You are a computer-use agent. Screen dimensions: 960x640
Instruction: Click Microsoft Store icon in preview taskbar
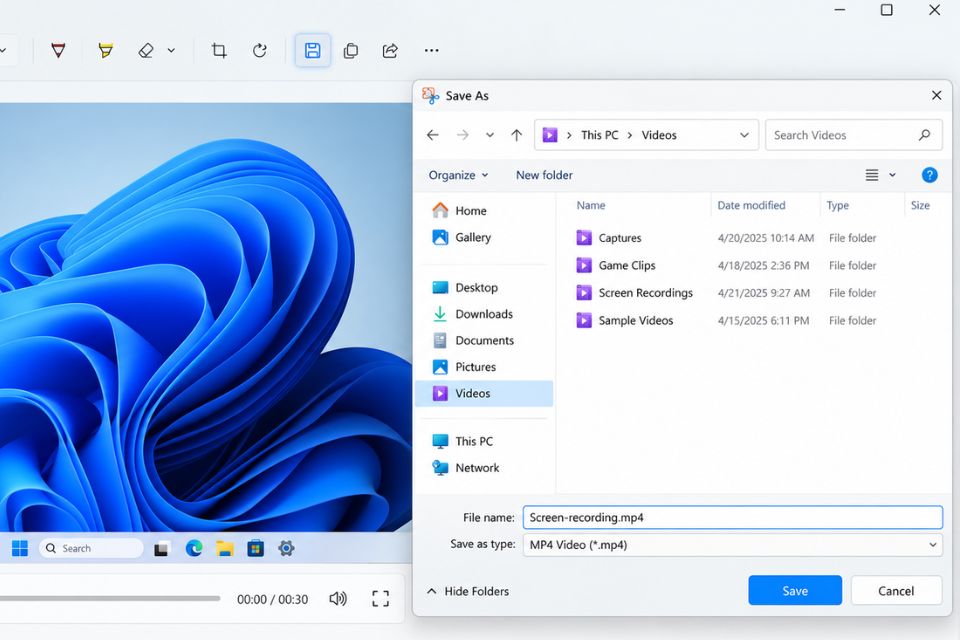[255, 548]
